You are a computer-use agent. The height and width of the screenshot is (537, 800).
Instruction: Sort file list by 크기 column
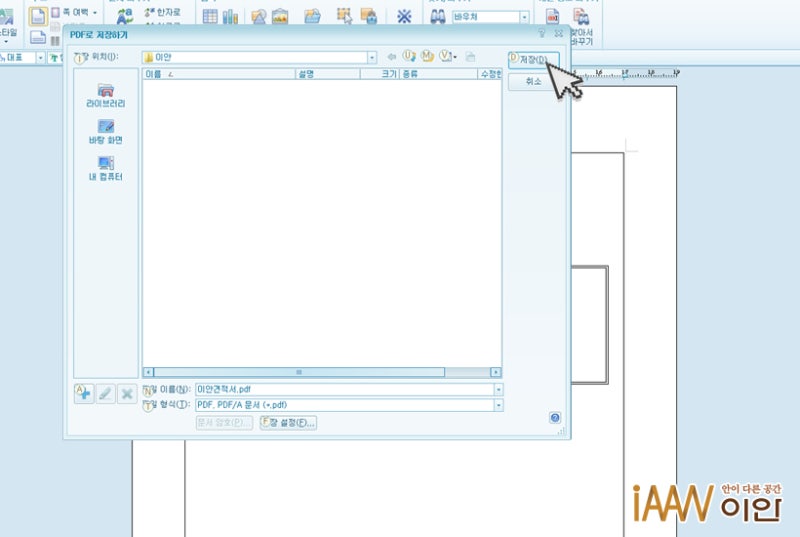[x=380, y=74]
